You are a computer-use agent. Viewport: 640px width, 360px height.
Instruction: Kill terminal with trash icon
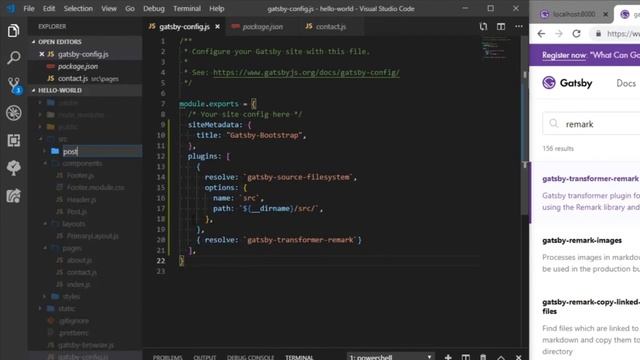point(483,357)
